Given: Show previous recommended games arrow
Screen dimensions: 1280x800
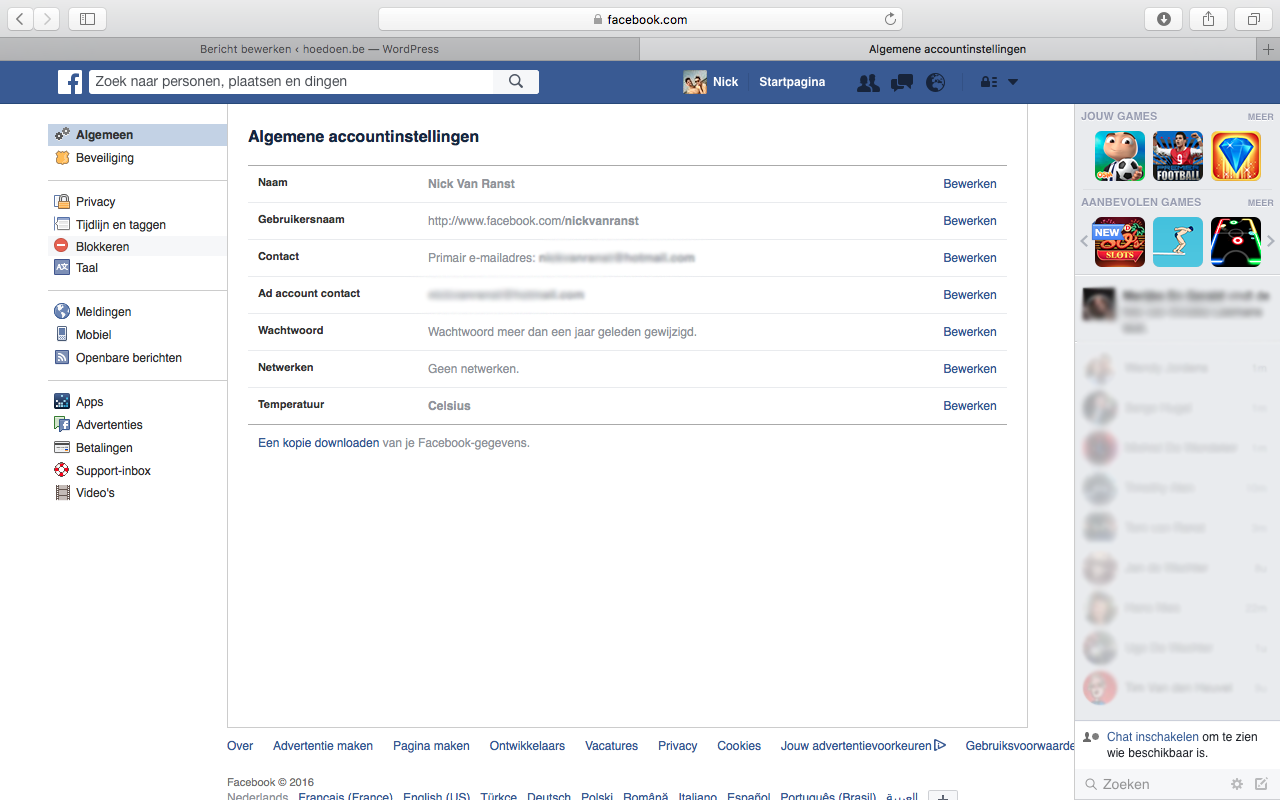Looking at the screenshot, I should point(1084,241).
